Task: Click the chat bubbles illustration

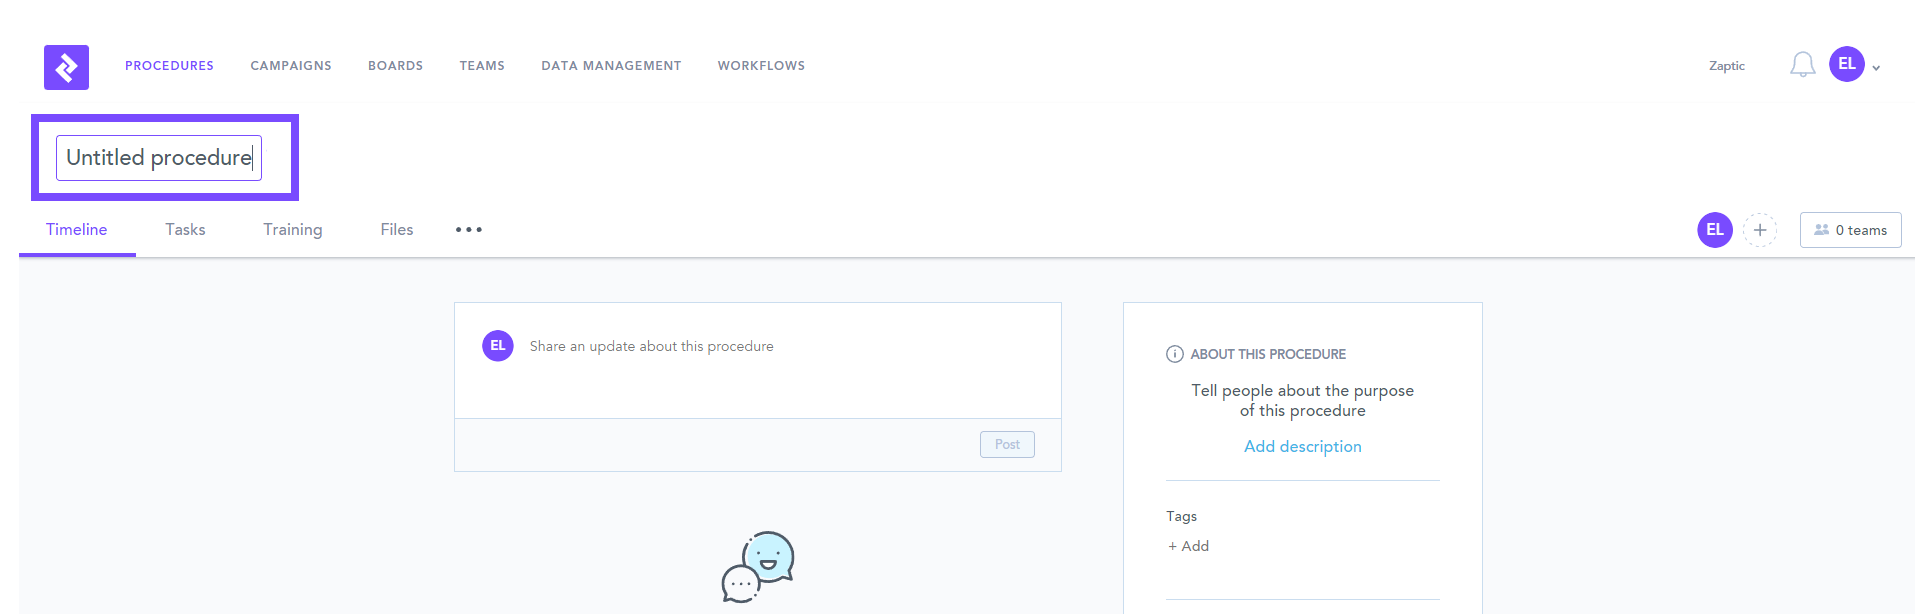Action: pos(758,567)
